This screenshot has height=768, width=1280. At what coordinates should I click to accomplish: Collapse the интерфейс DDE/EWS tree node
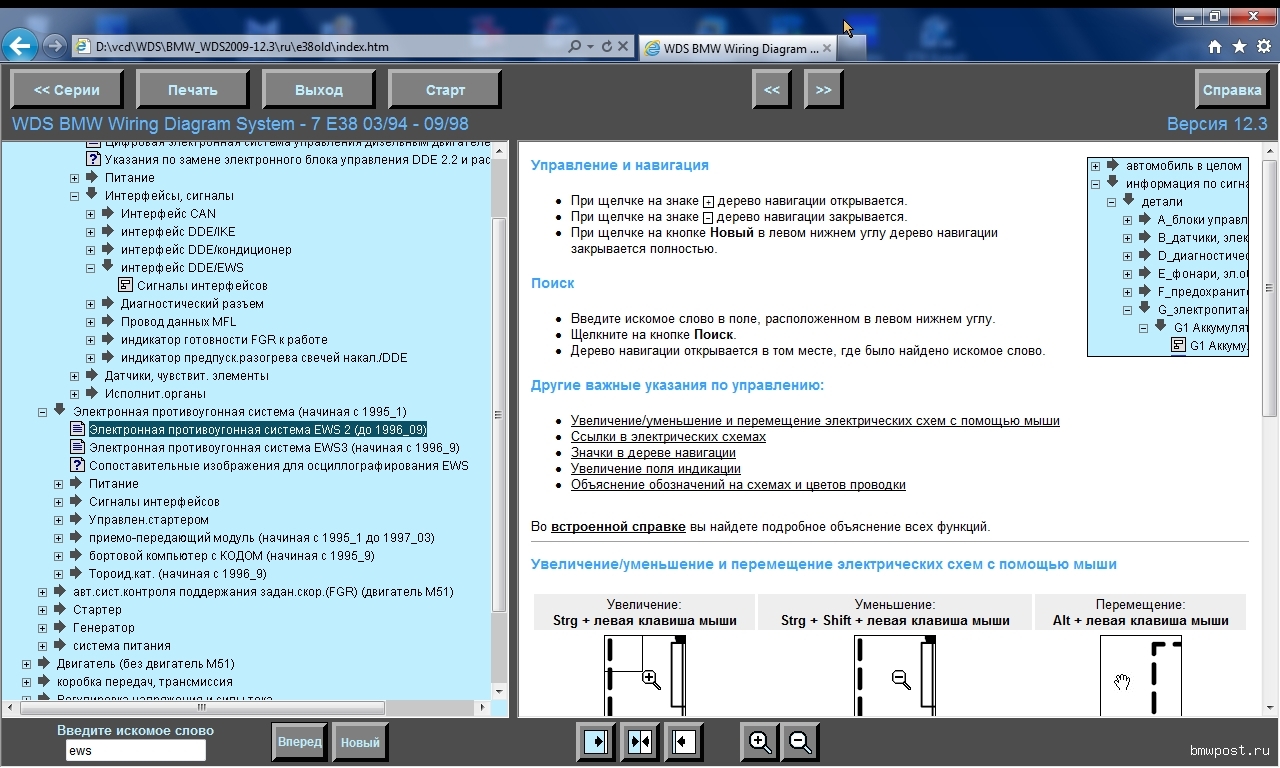click(91, 268)
